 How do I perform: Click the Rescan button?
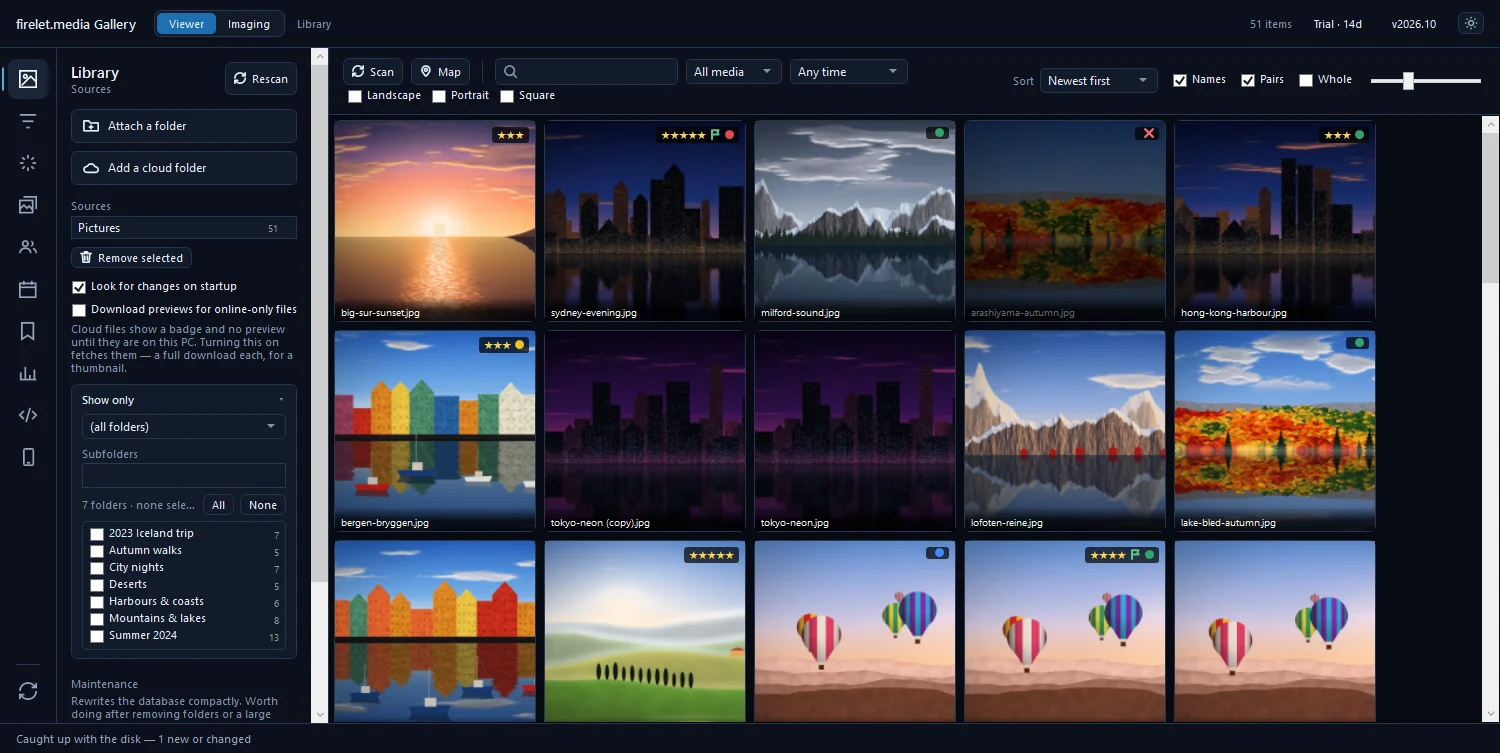pos(261,79)
